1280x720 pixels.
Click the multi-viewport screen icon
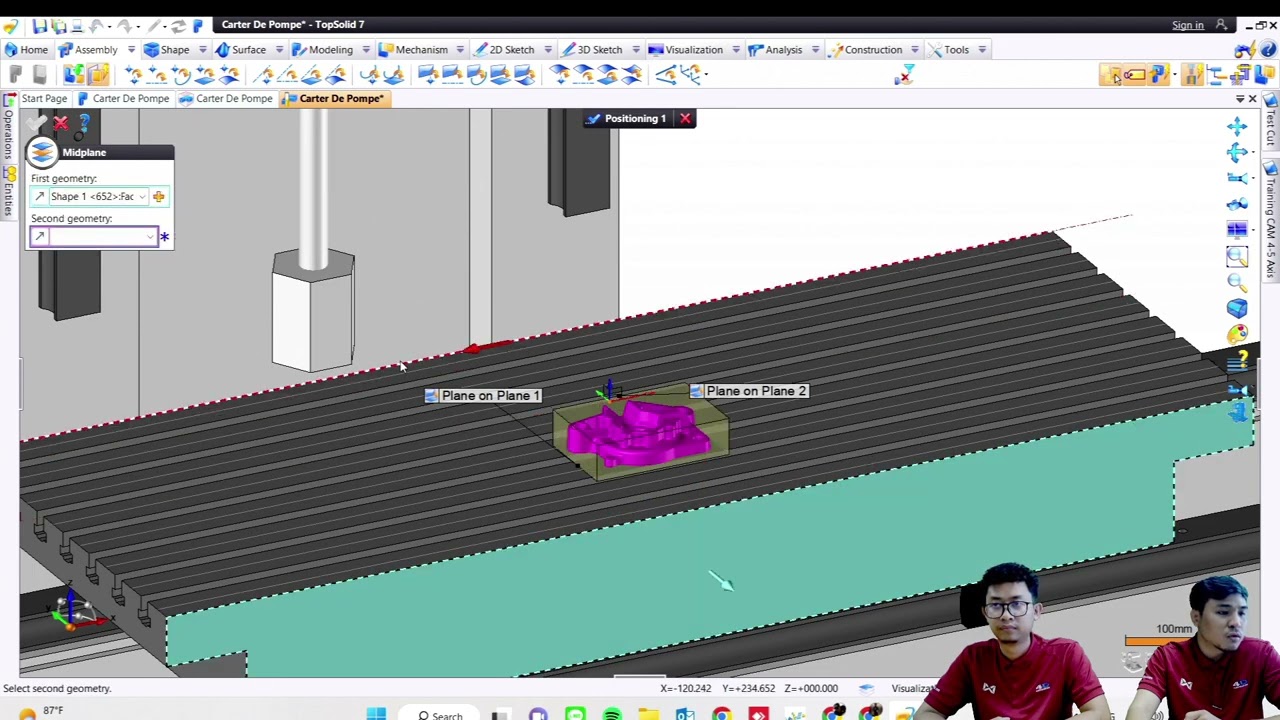[x=1237, y=230]
